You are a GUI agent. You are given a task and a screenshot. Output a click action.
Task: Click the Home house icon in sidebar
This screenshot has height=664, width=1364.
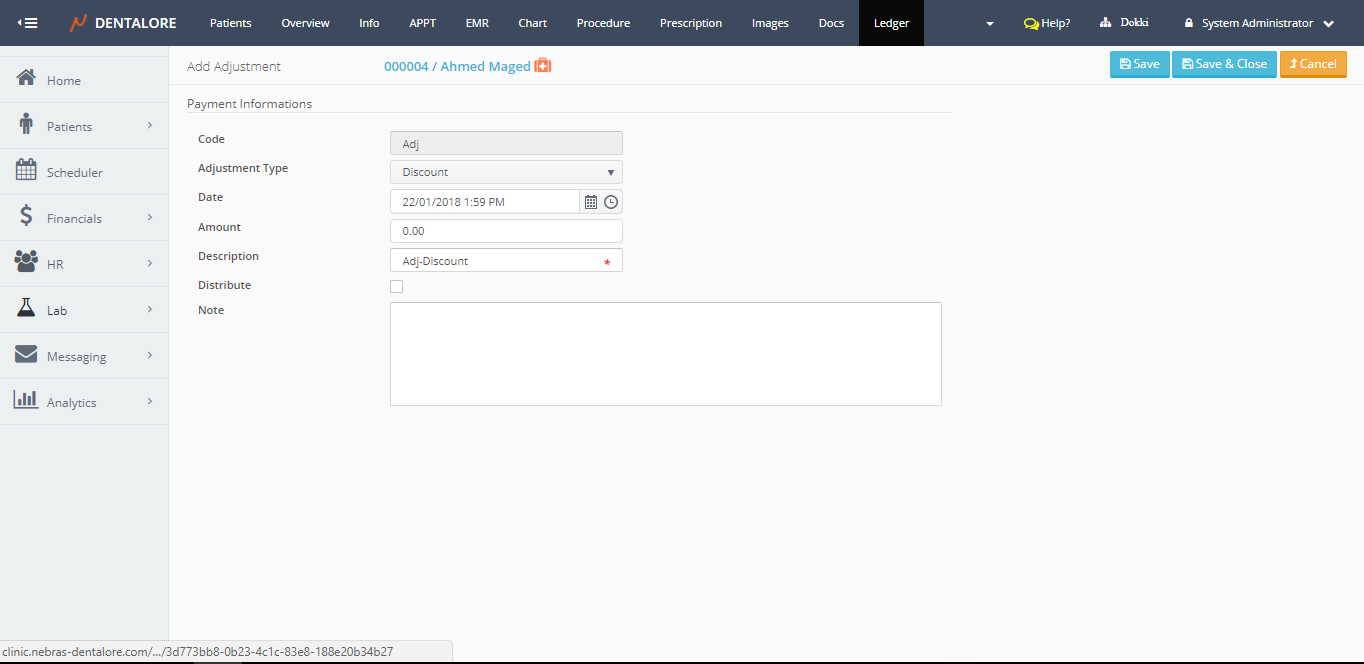[x=26, y=79]
